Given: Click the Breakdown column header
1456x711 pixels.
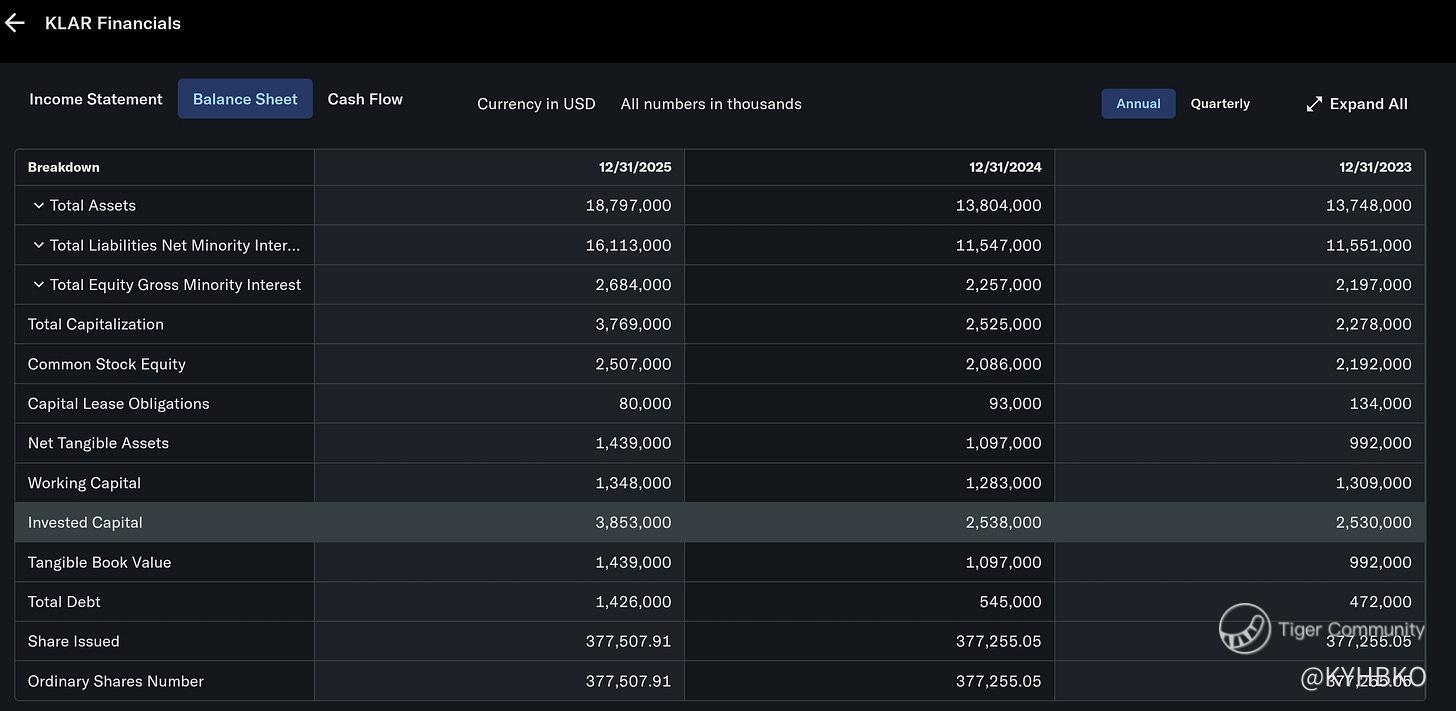Looking at the screenshot, I should 64,167.
